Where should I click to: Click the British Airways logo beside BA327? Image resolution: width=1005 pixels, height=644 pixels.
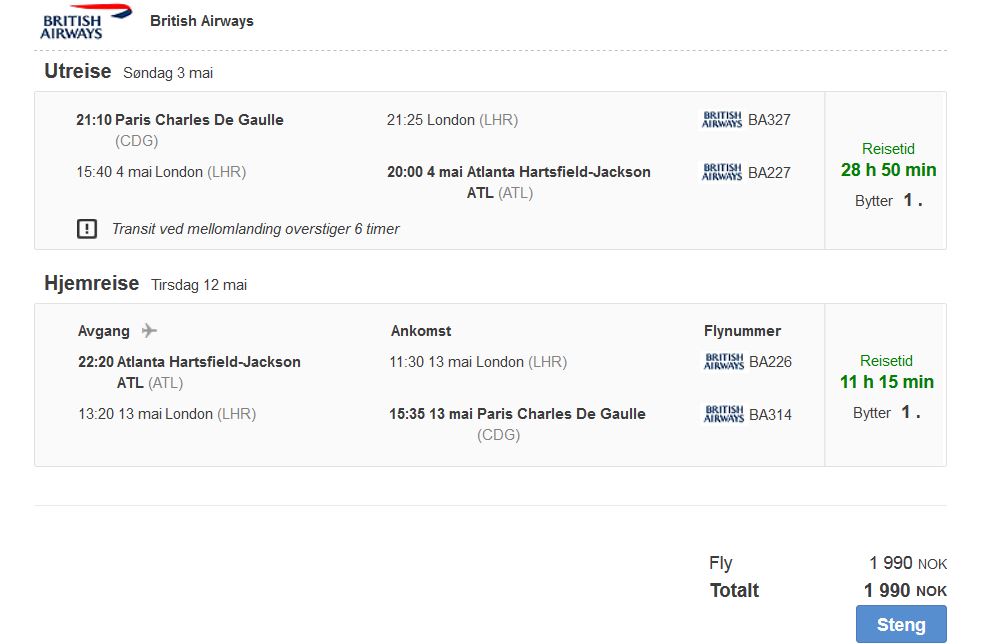coord(722,120)
